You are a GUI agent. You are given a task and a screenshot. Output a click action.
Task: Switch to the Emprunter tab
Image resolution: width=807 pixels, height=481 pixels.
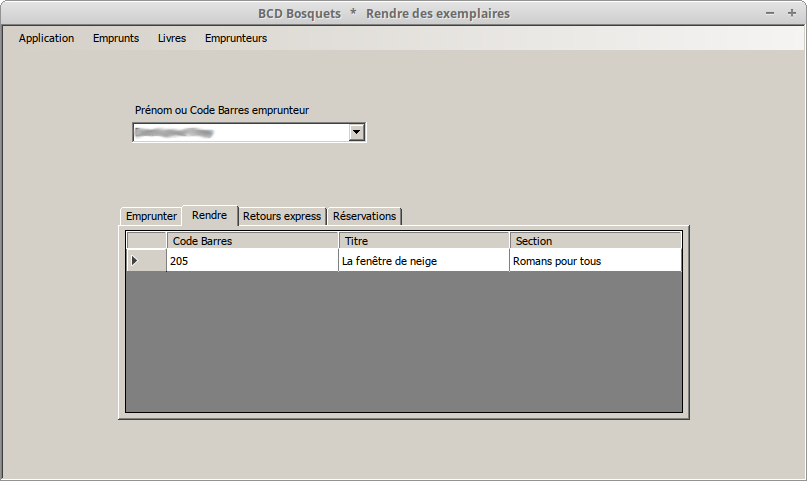pos(151,216)
